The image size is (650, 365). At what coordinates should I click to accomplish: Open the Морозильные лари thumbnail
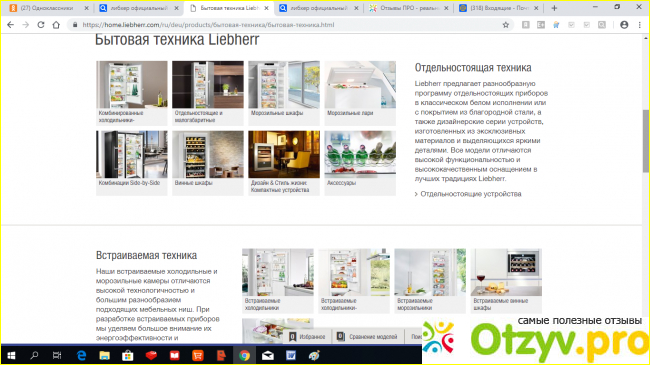pyautogui.click(x=360, y=93)
